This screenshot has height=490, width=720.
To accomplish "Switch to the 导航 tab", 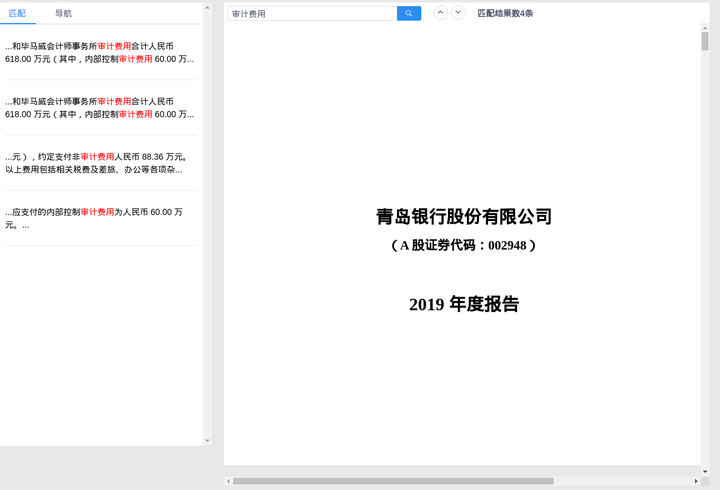I will pyautogui.click(x=63, y=13).
